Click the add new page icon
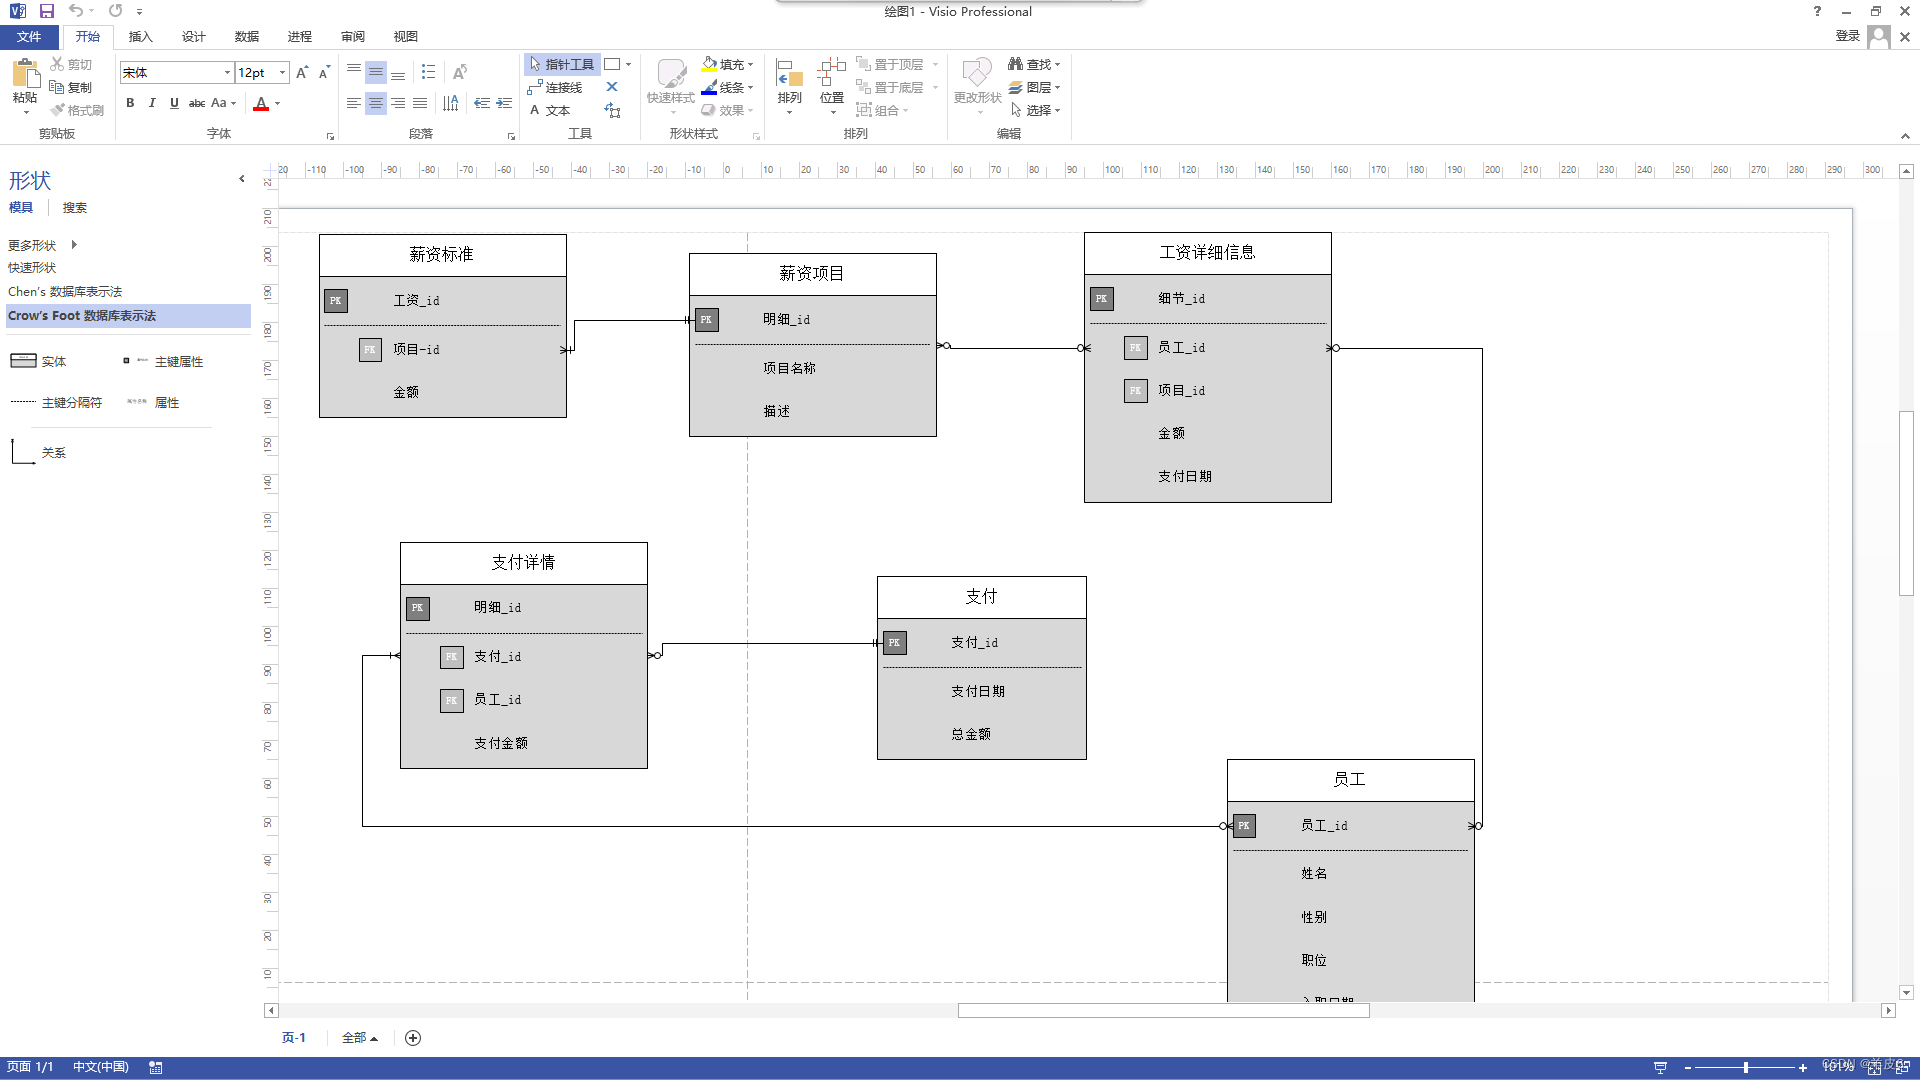The width and height of the screenshot is (1920, 1080). [413, 1038]
